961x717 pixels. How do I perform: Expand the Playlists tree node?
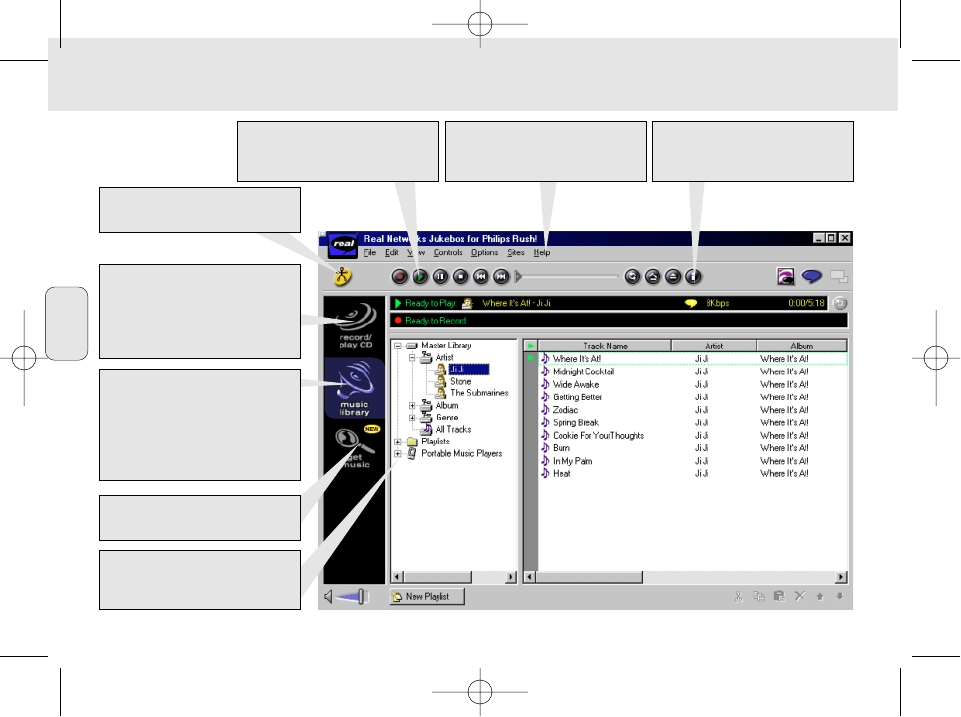tap(398, 442)
